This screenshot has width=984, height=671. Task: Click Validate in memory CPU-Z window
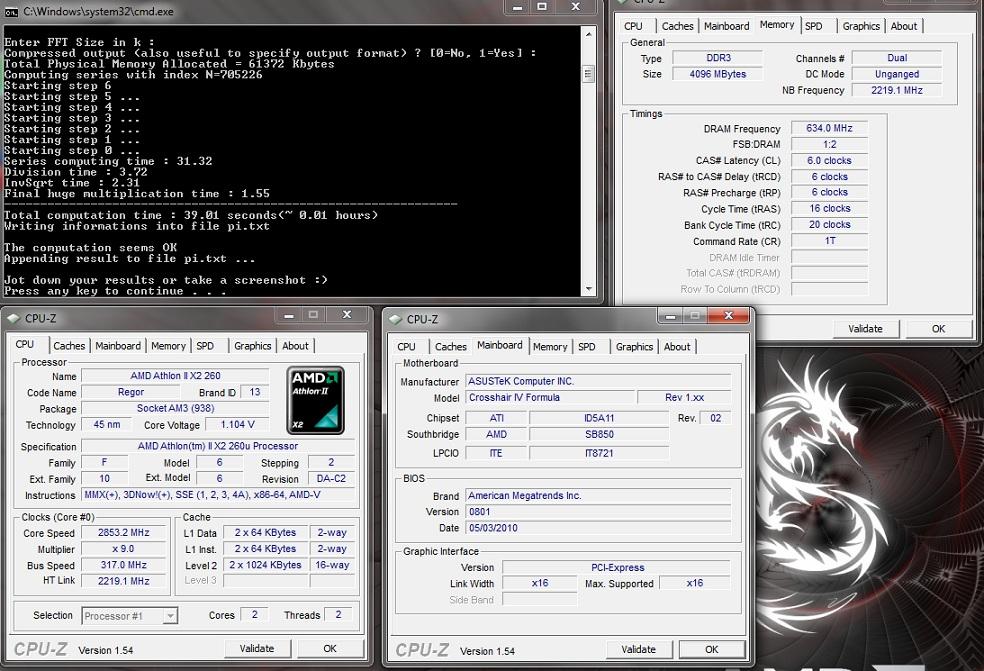click(x=865, y=329)
